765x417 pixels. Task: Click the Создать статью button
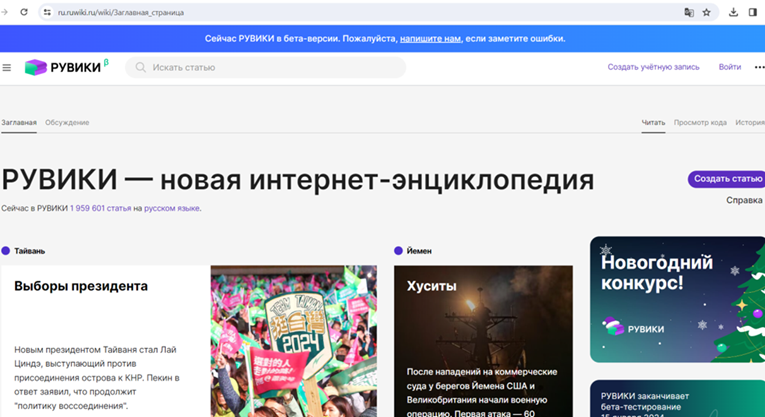[x=726, y=179]
